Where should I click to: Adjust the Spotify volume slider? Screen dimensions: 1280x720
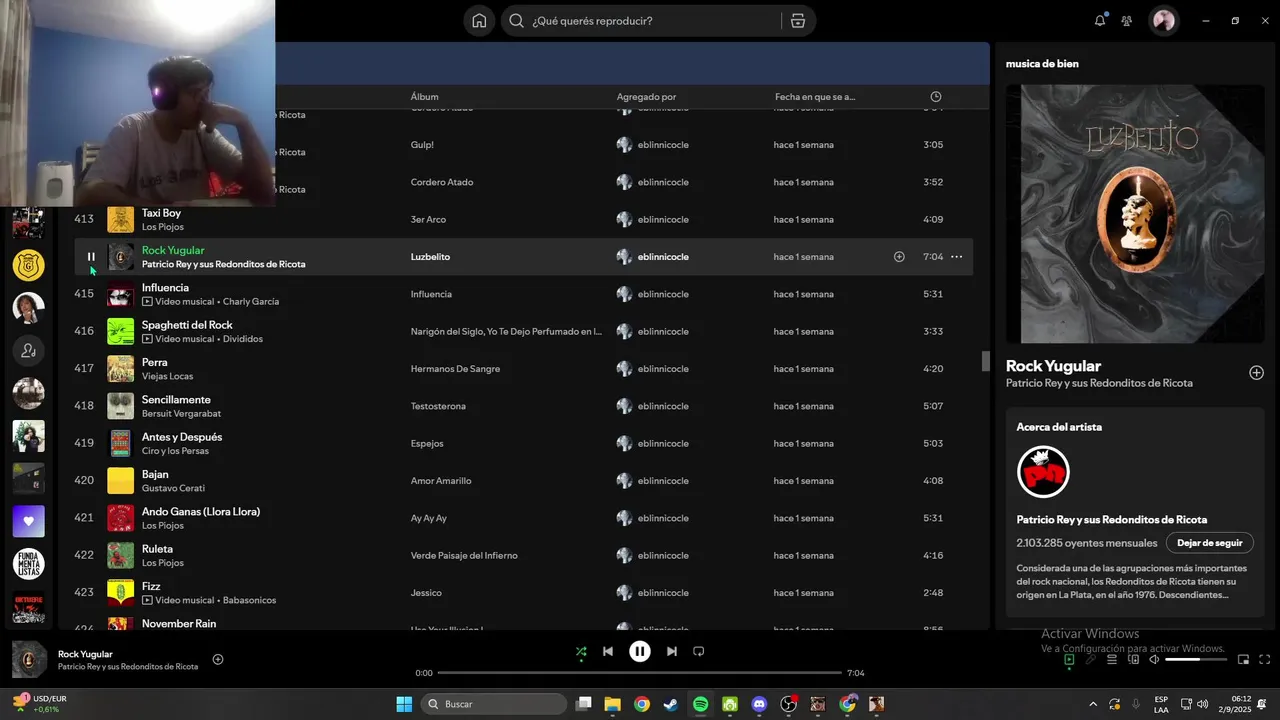[x=1196, y=659]
